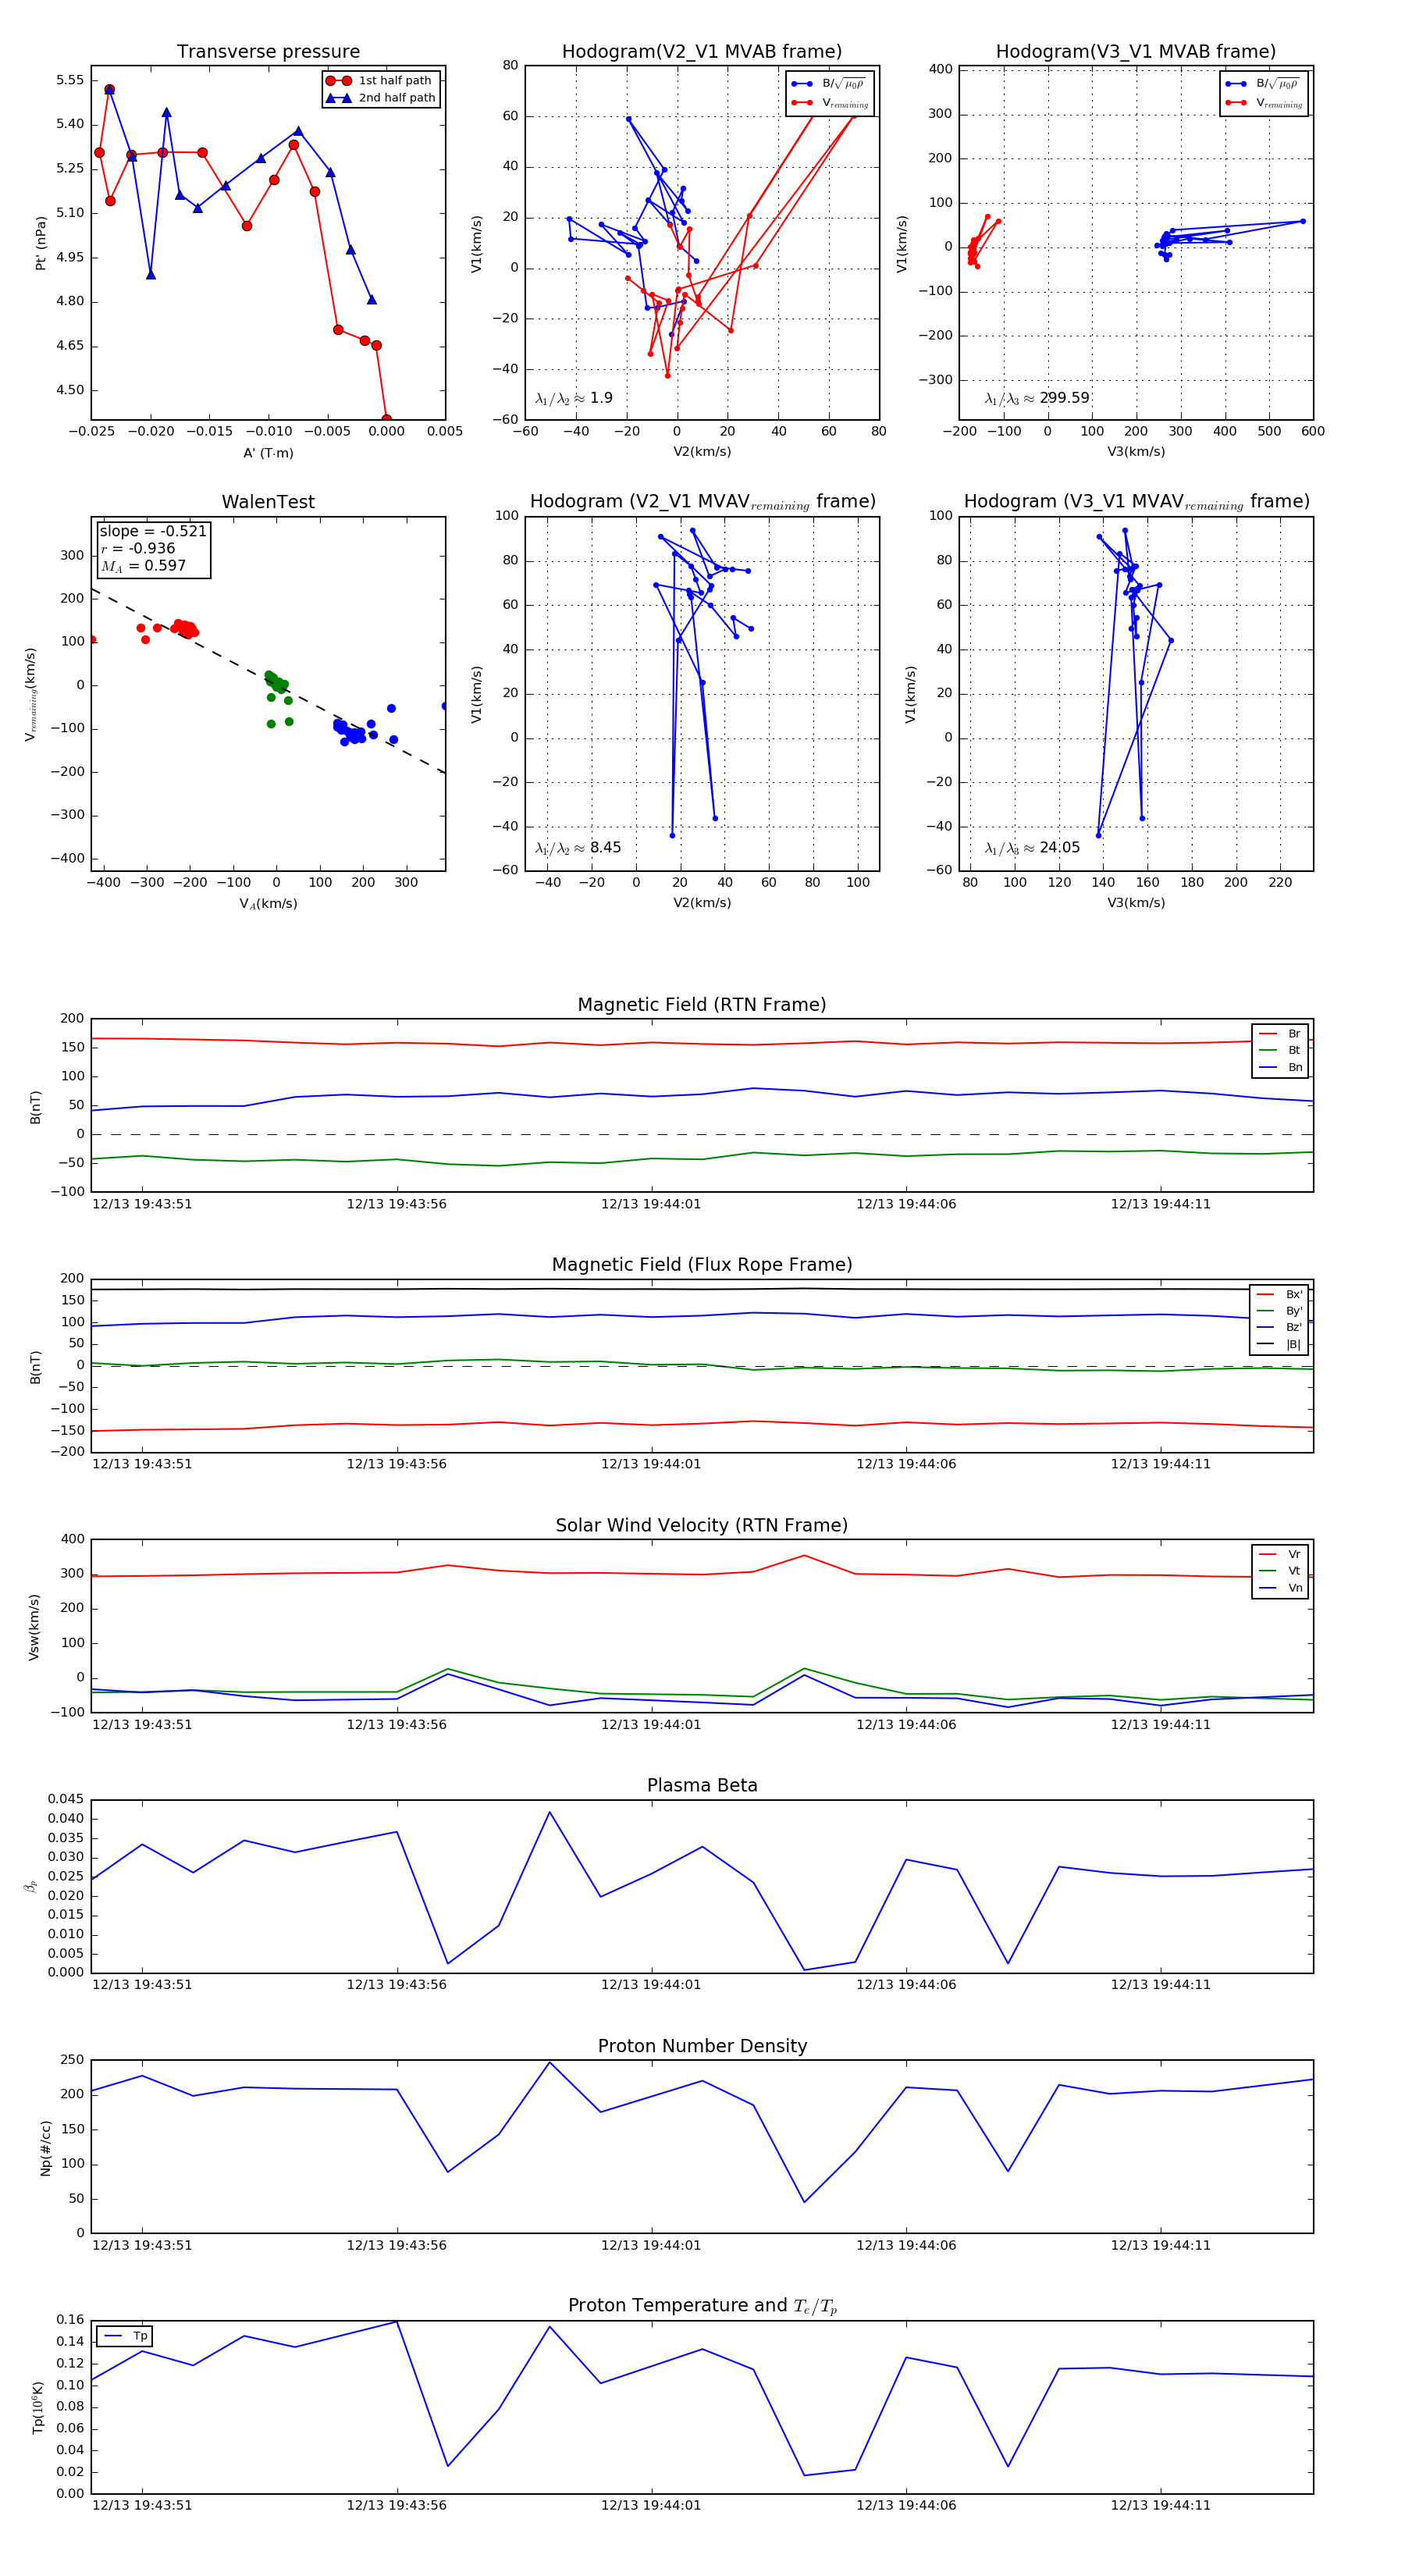Image resolution: width=1405 pixels, height=2576 pixels.
Task: Select the 'Tp' legend entry
Action: tap(125, 2337)
